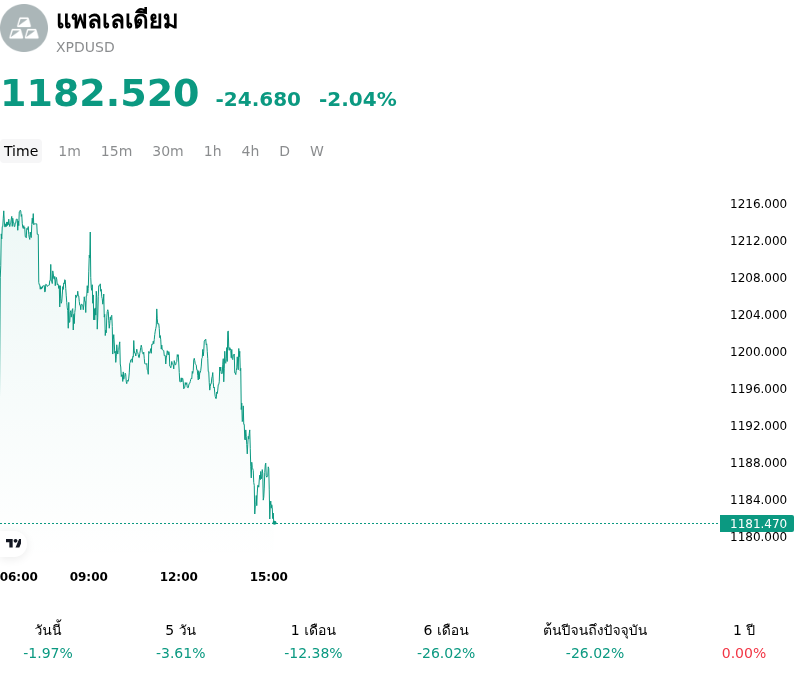Choose the 30m interval
The height and width of the screenshot is (673, 800).
pyautogui.click(x=168, y=151)
